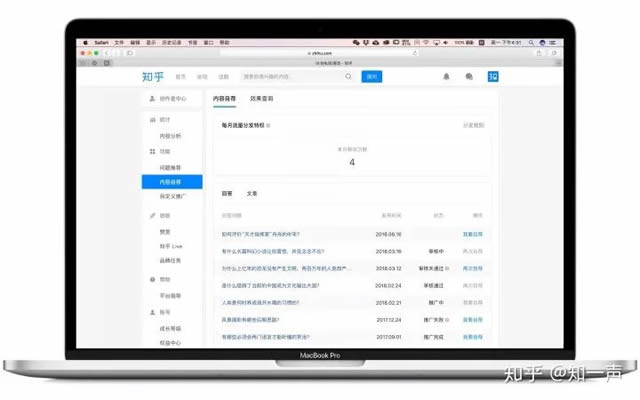
Task: Click the Apple logo in the macOS menu bar
Action: [x=85, y=43]
